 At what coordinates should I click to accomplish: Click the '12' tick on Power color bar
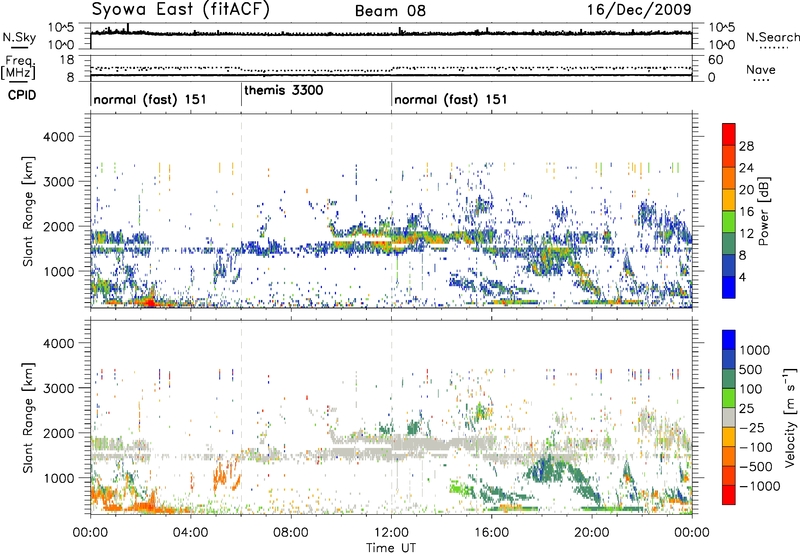[x=746, y=234]
